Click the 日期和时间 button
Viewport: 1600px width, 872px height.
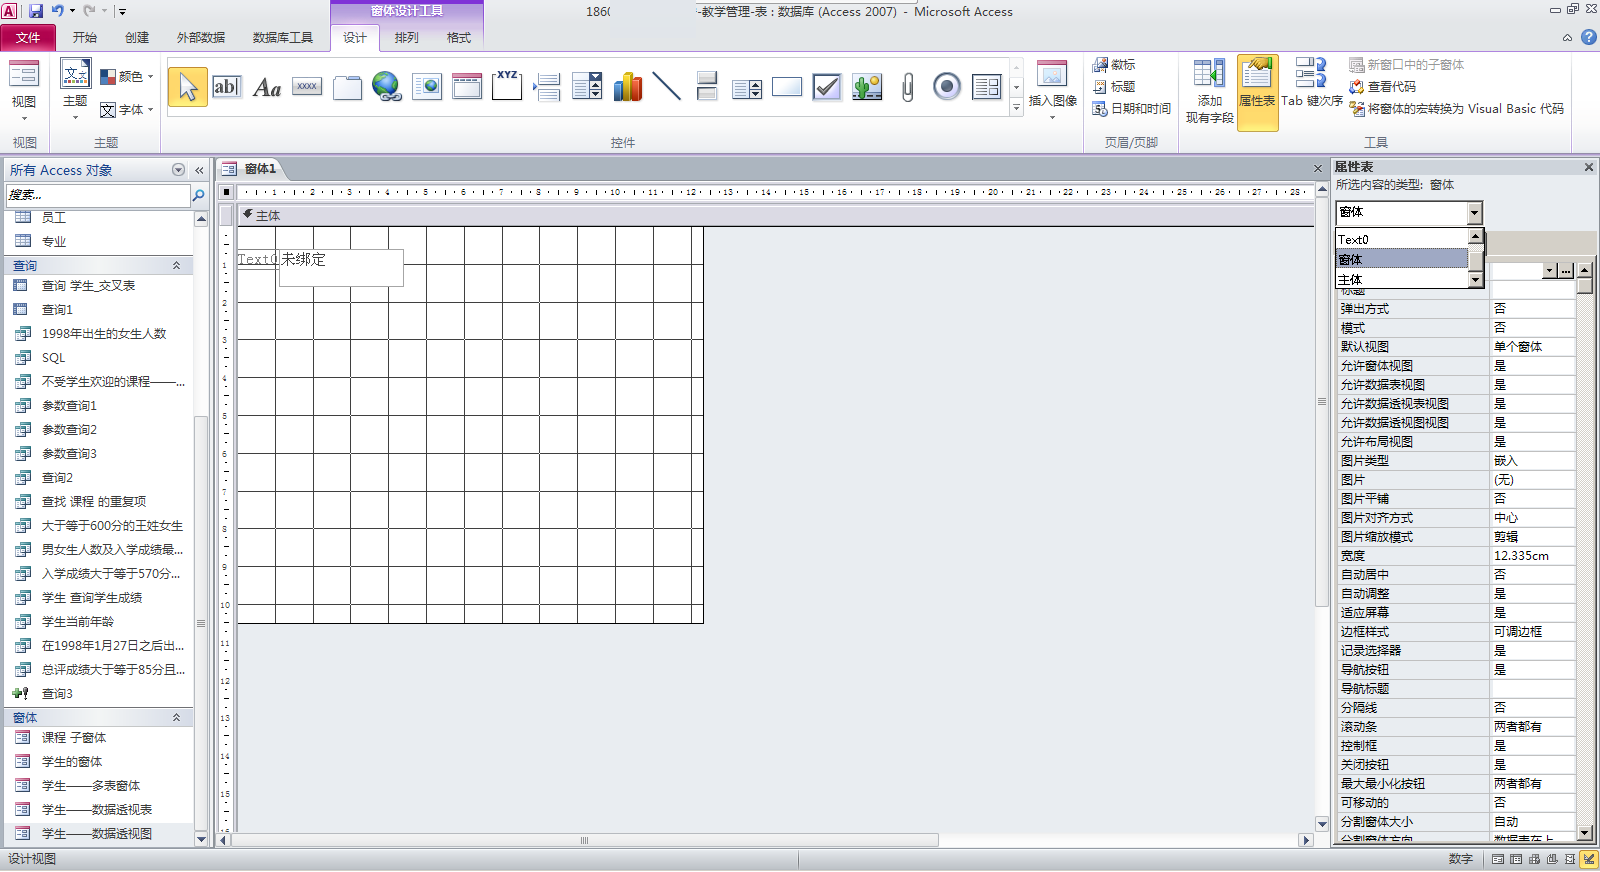click(1131, 109)
